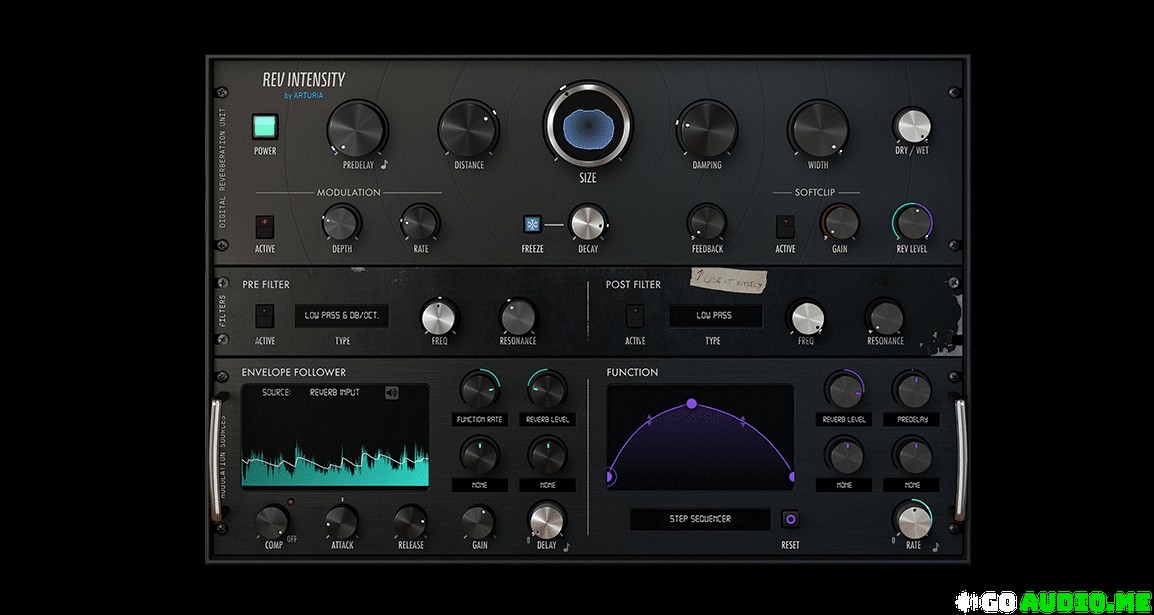Open the Source Reverb Input selector
1154x615 pixels.
pyautogui.click(x=335, y=393)
